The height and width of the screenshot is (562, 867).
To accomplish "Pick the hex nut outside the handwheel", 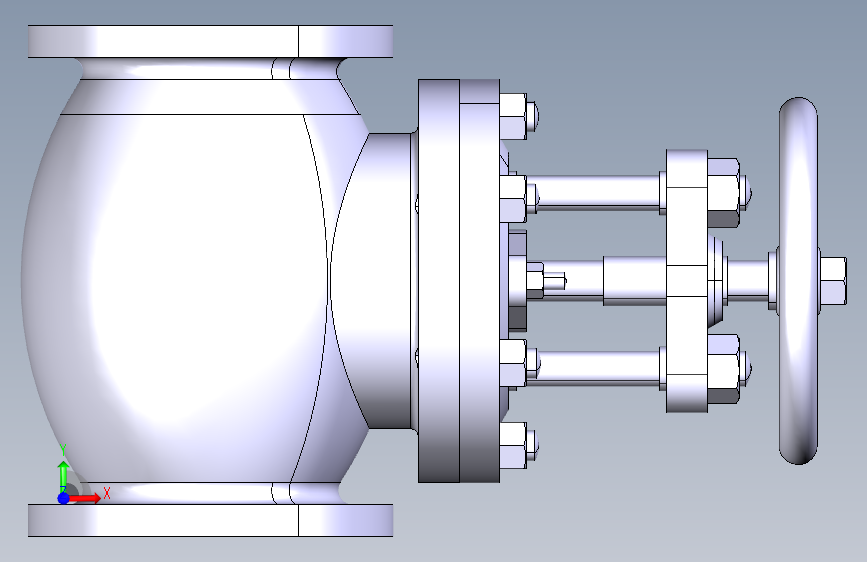I will click(x=833, y=281).
